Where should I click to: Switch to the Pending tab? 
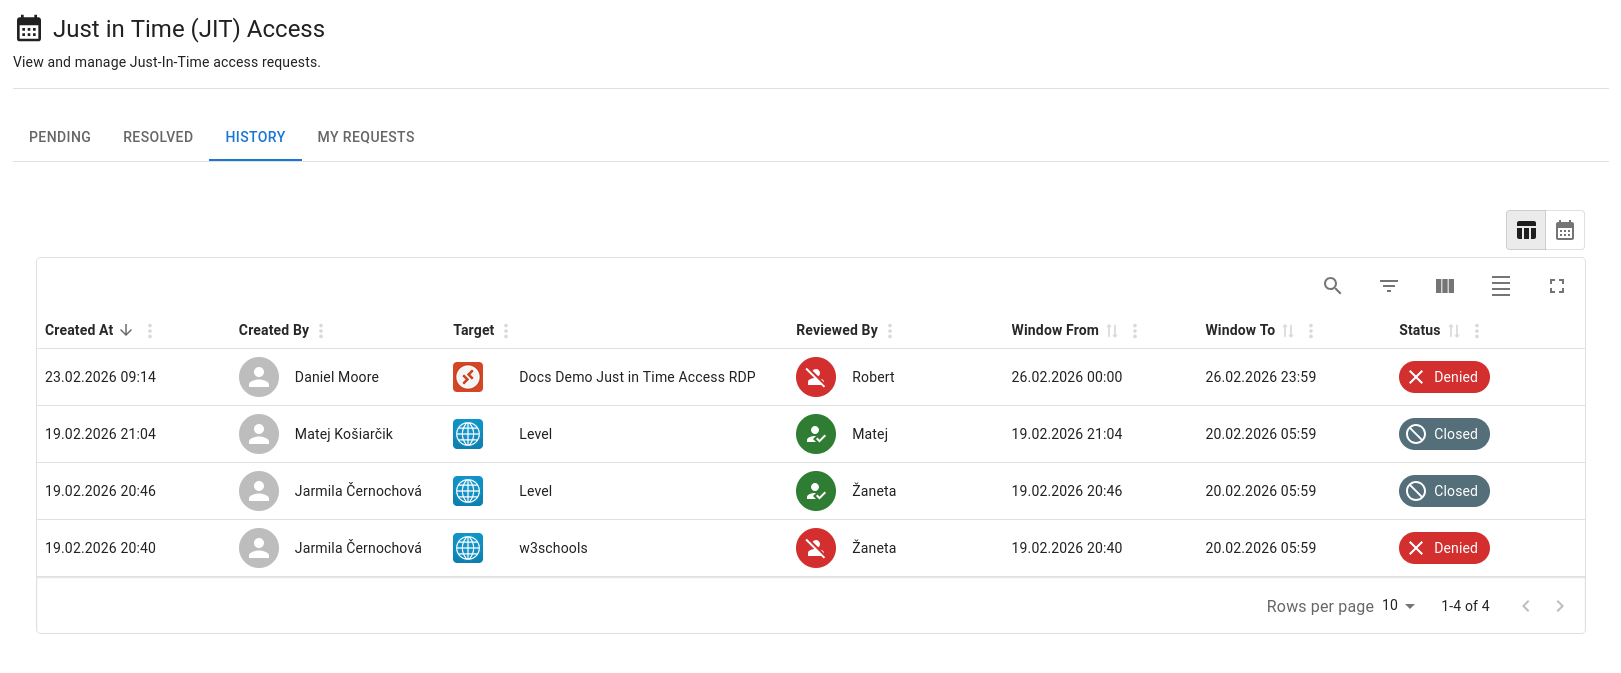click(60, 137)
